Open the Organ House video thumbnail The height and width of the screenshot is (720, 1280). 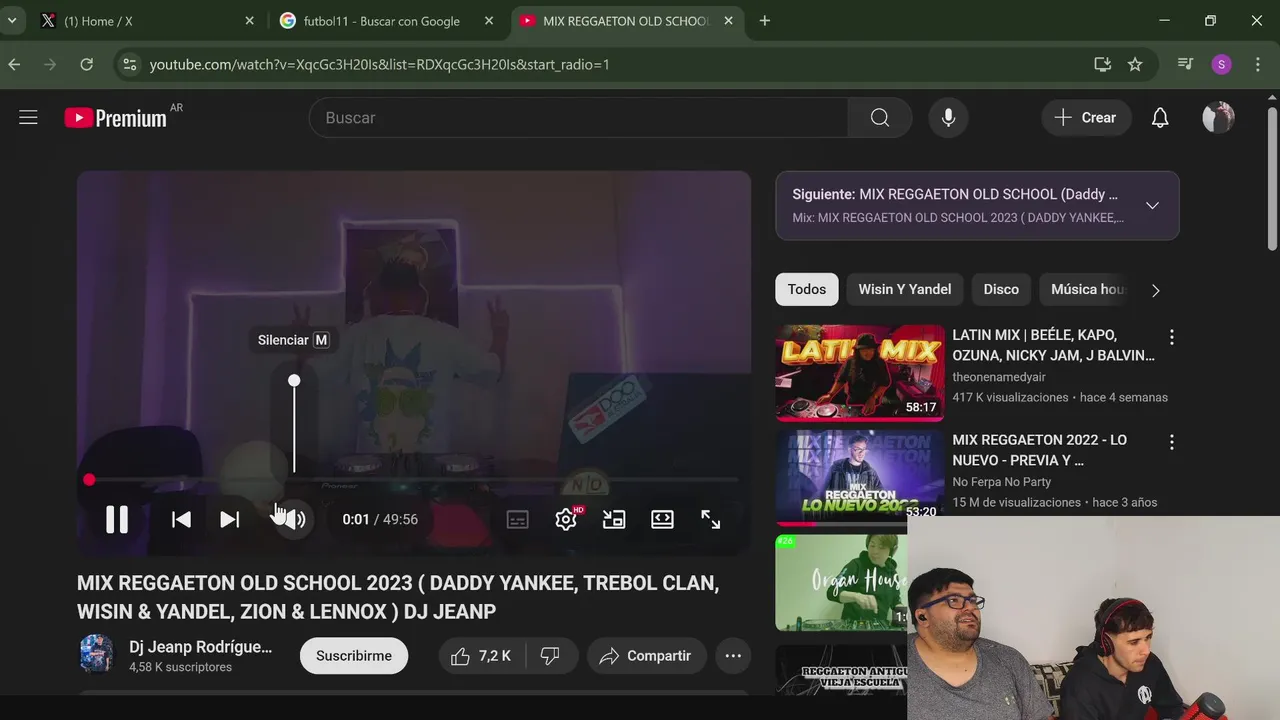(x=842, y=582)
